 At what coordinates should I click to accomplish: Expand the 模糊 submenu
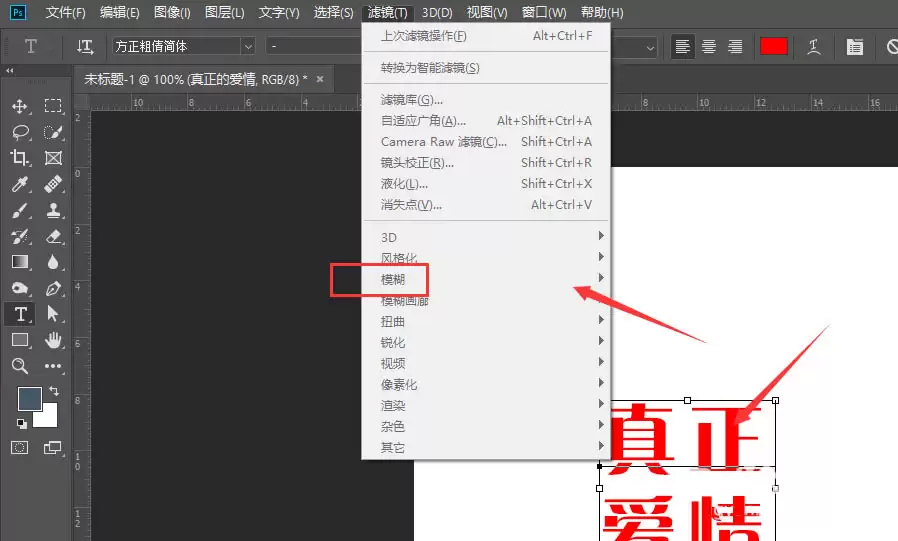coord(486,279)
